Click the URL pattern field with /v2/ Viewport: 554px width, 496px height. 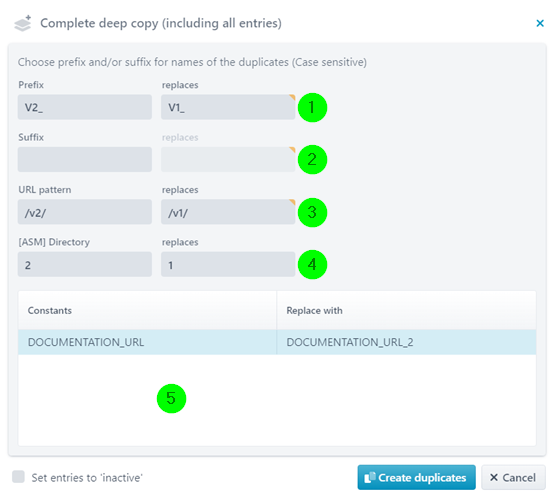coord(85,212)
